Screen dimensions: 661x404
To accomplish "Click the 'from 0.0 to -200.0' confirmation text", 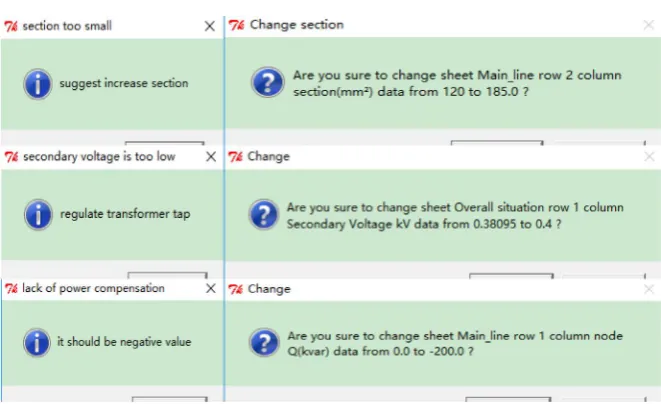I will tap(455, 344).
